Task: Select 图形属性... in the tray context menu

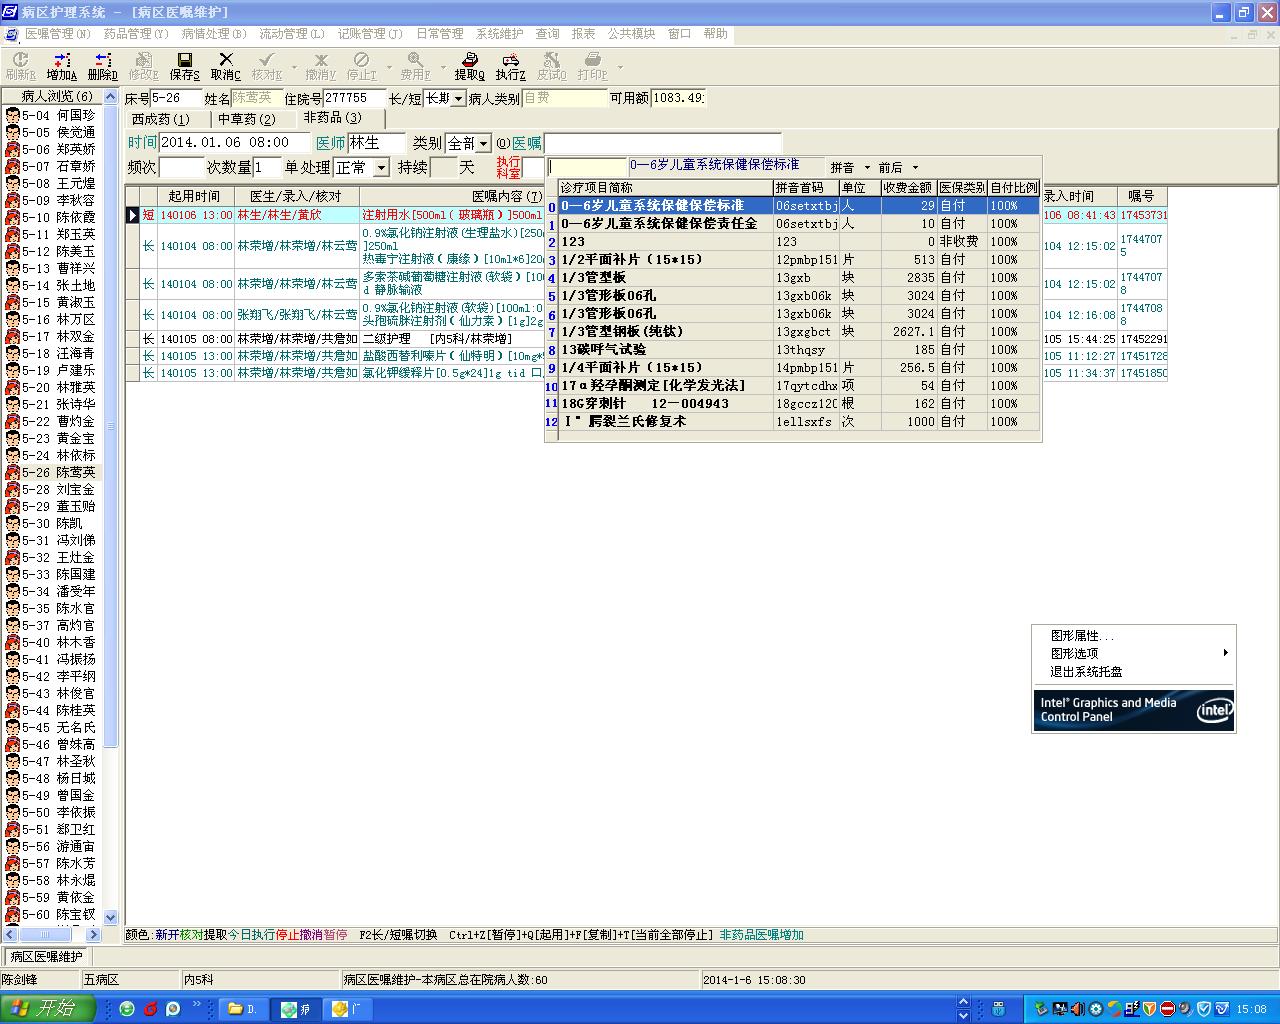Action: [1082, 636]
